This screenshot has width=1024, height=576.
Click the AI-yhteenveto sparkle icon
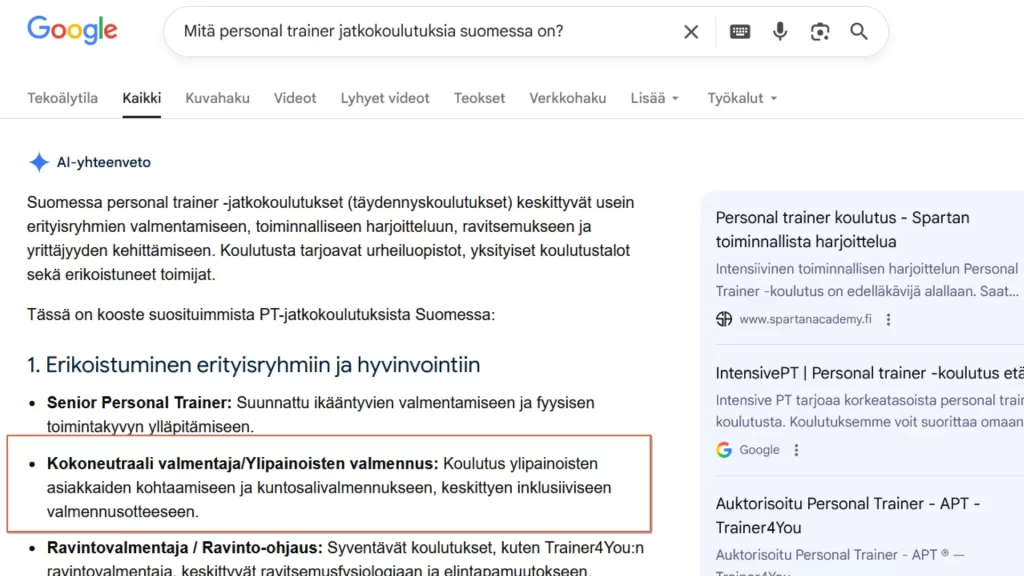[x=39, y=162]
